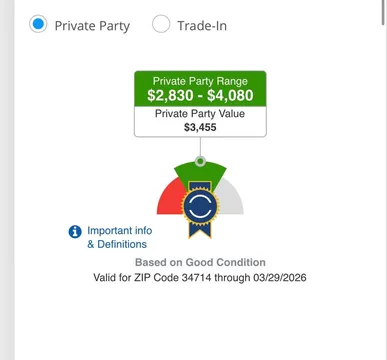Click the Private Party Value $3,455 box
This screenshot has height=360, width=387.
(x=200, y=121)
